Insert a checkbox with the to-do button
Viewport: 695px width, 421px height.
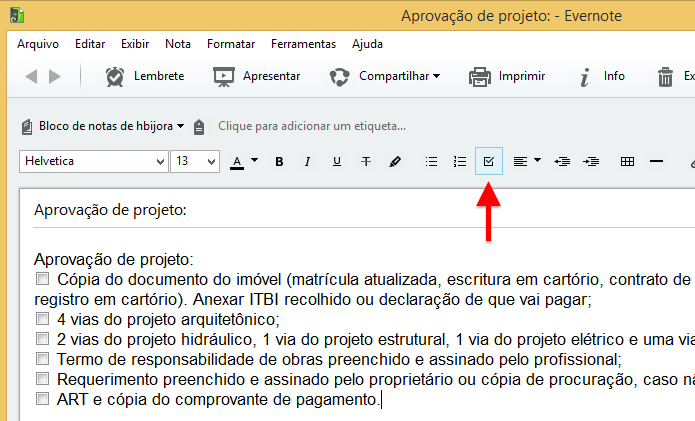point(489,161)
